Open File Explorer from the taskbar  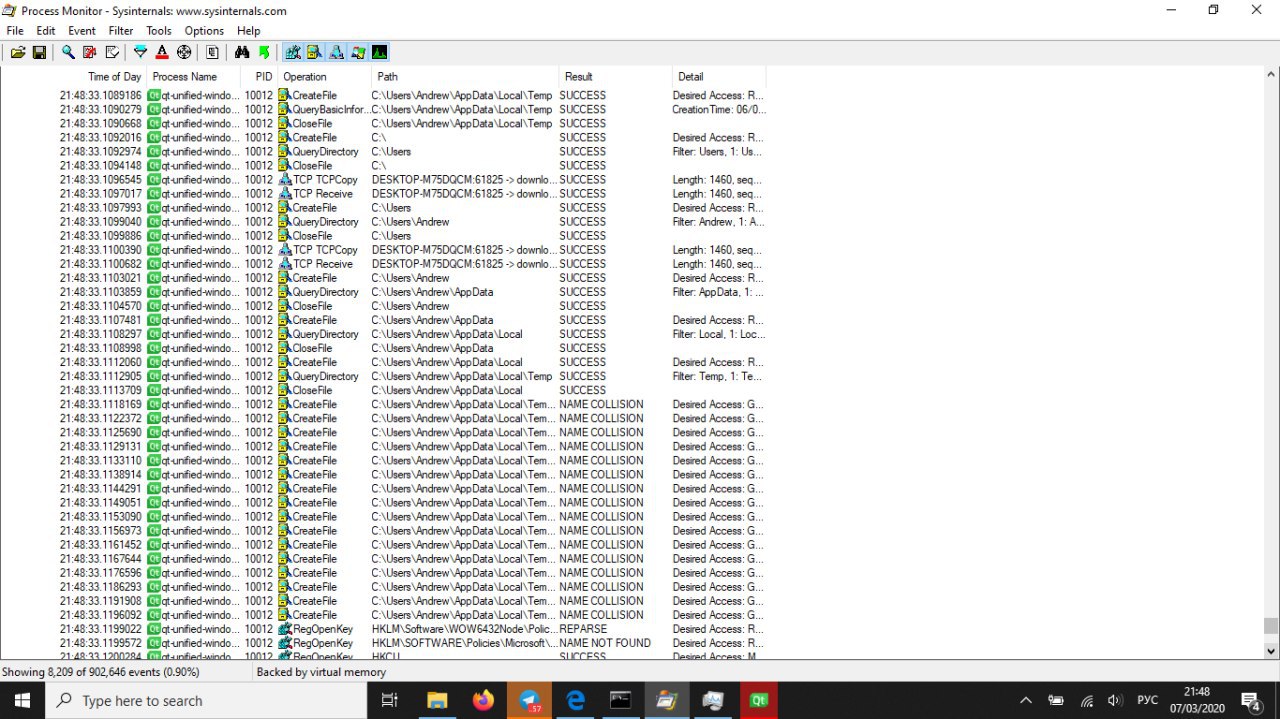(437, 701)
